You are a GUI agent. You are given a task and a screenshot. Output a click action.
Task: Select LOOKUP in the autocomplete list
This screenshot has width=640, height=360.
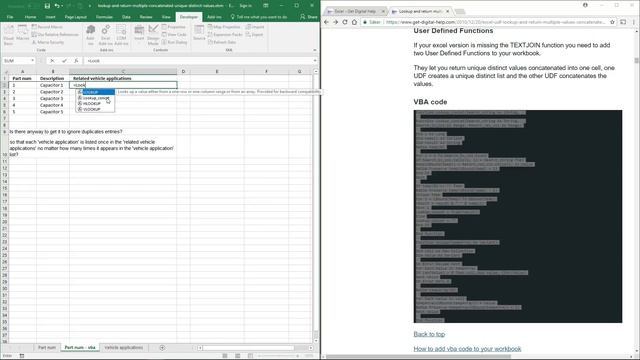[x=96, y=92]
